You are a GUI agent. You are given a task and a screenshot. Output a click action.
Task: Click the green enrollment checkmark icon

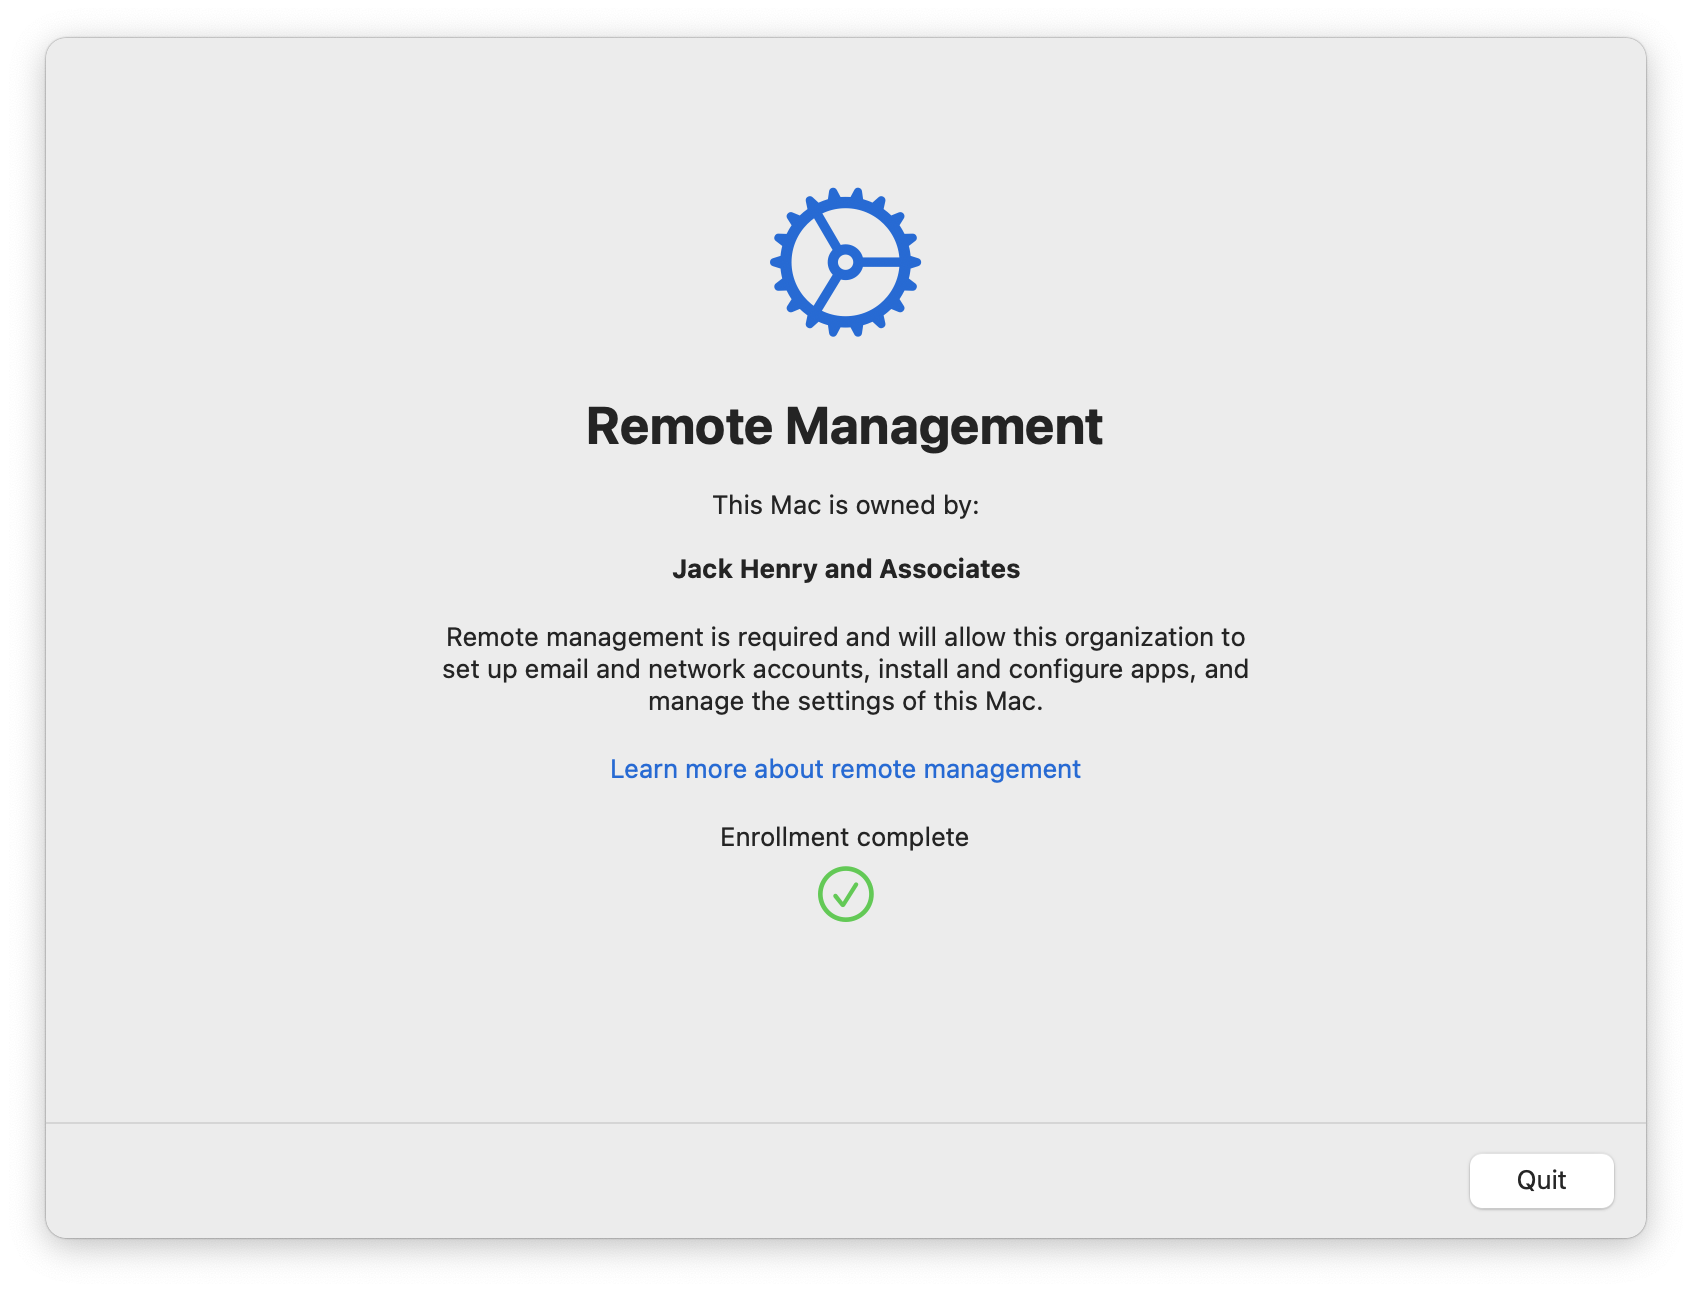tap(845, 894)
